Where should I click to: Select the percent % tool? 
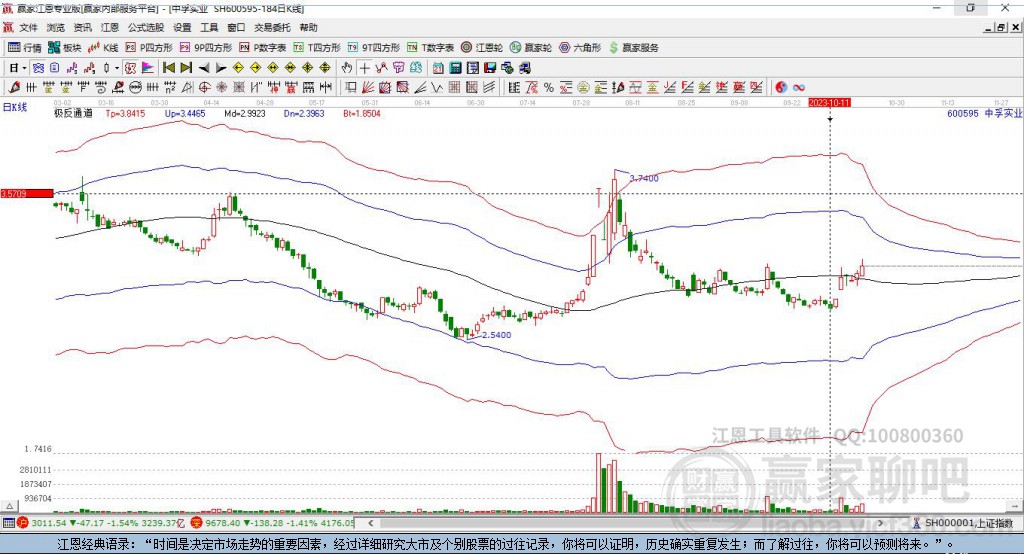[549, 88]
